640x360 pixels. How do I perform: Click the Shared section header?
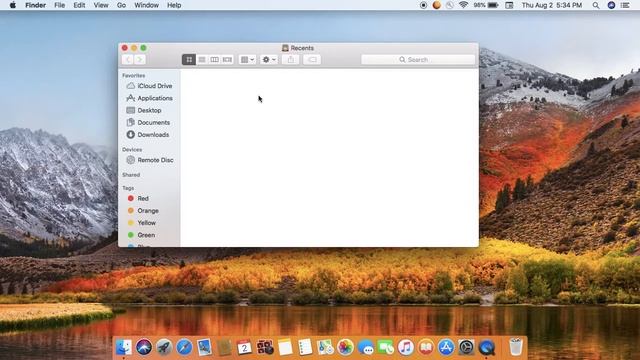[131, 175]
